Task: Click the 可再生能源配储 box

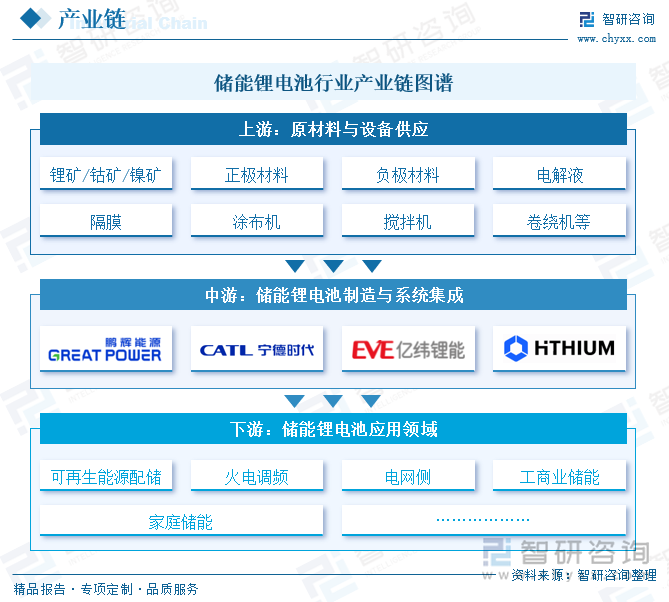Action: 106,476
